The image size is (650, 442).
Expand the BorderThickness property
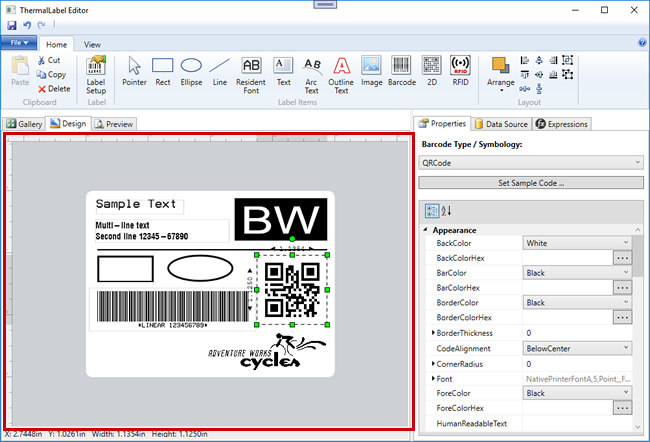tap(433, 332)
